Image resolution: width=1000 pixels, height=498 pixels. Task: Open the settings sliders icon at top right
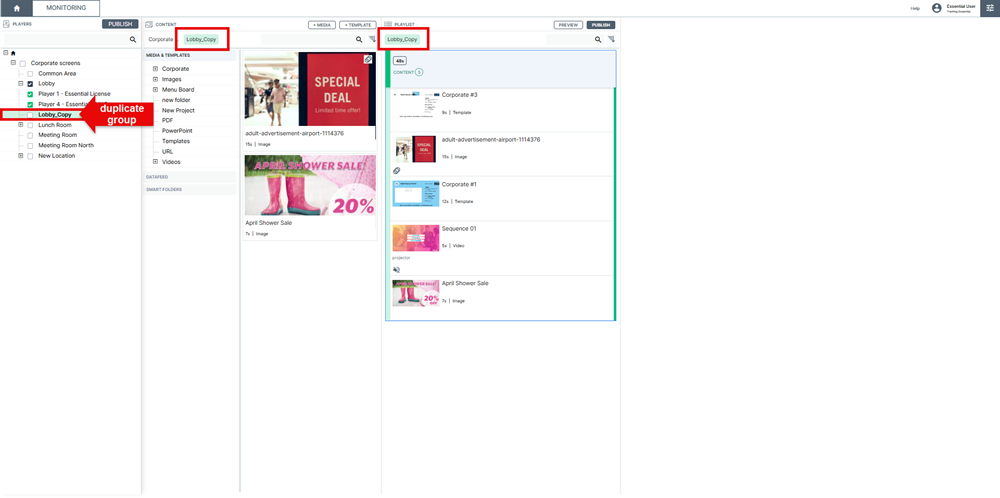(x=990, y=8)
